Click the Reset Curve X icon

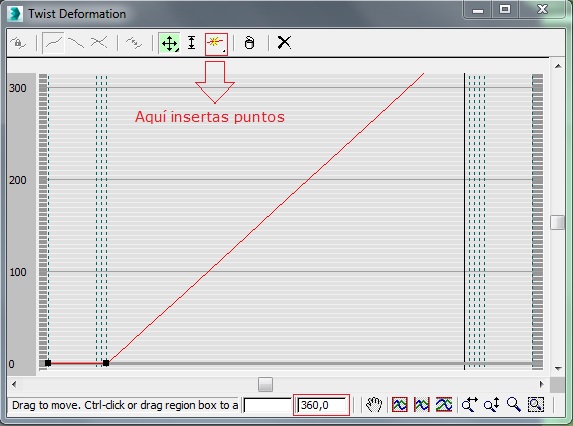tap(284, 42)
